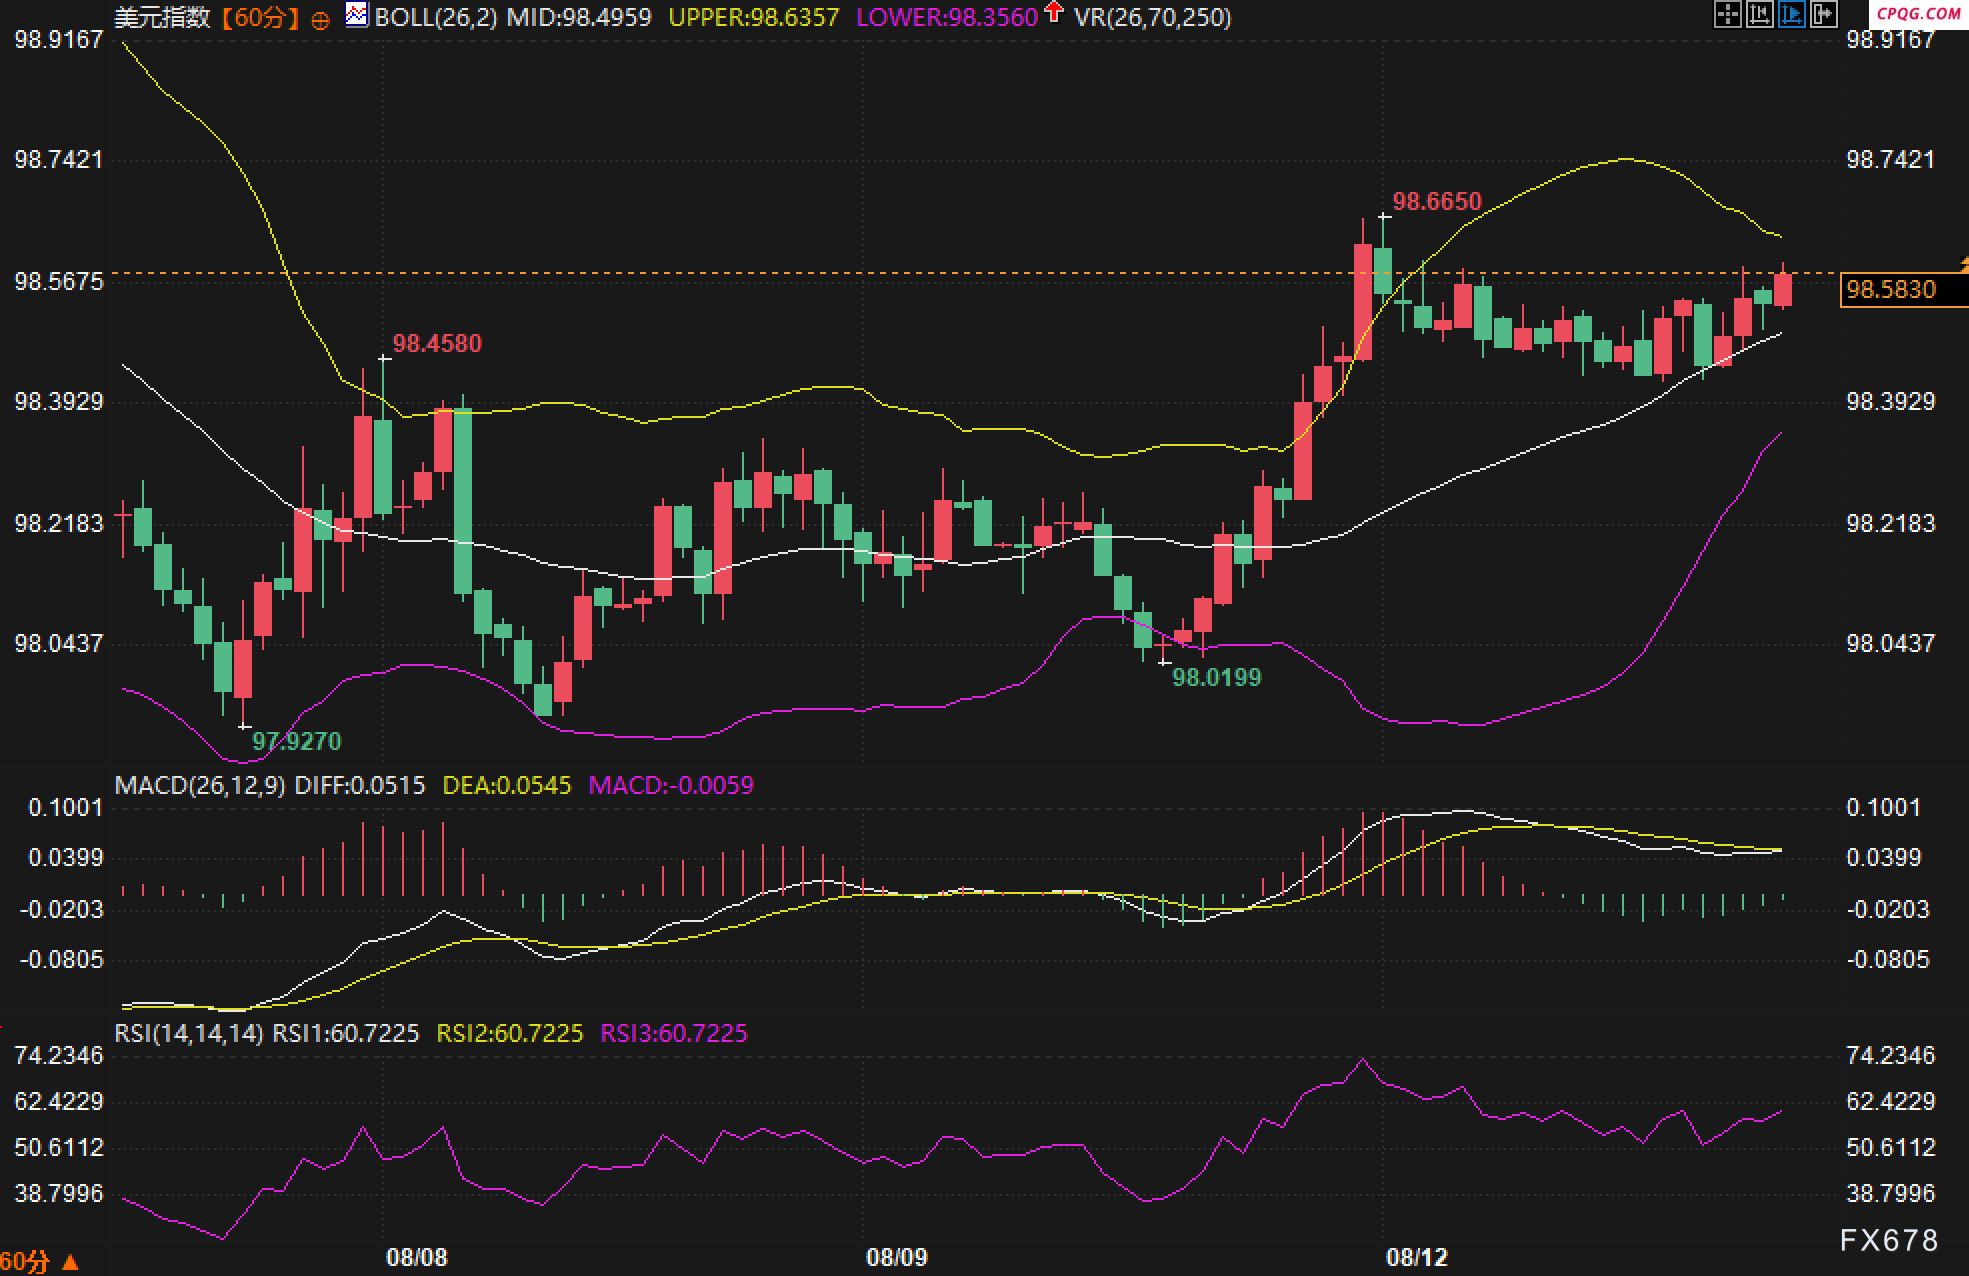Toggle the highlighted blue axis playback icon
Screen dimensions: 1969x1276
click(1791, 14)
